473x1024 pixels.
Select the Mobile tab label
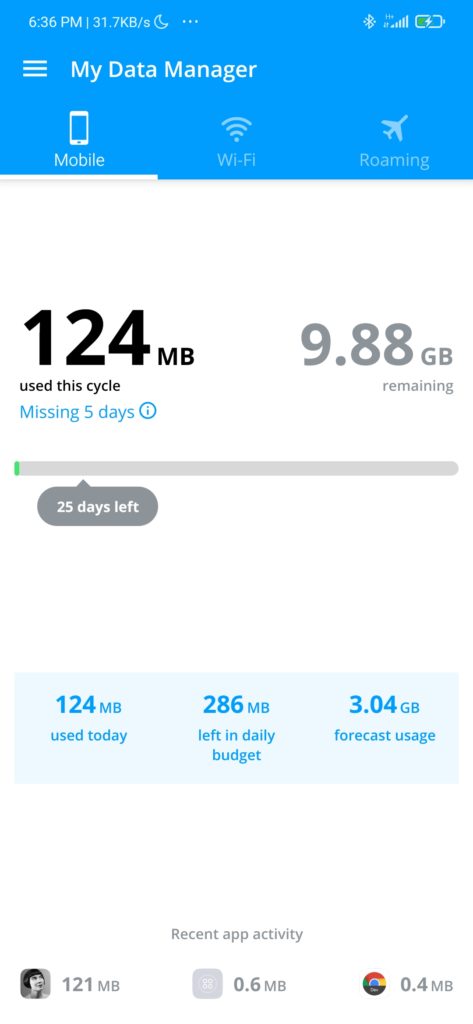[79, 160]
